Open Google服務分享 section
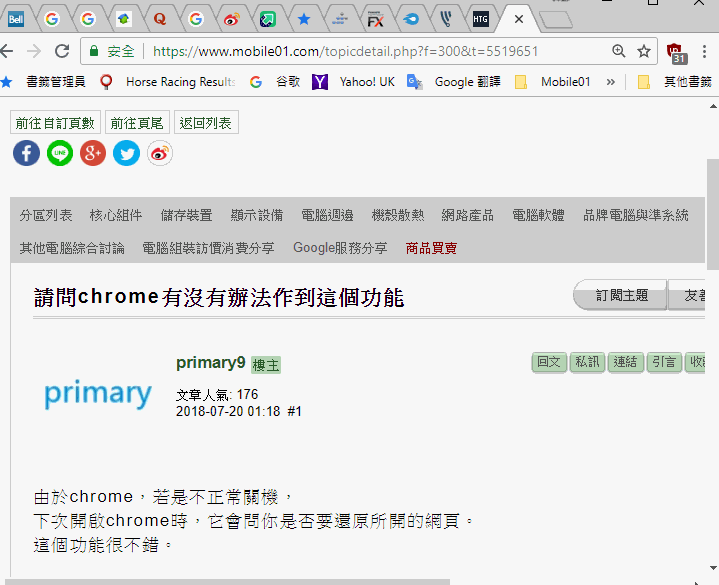 (x=340, y=248)
